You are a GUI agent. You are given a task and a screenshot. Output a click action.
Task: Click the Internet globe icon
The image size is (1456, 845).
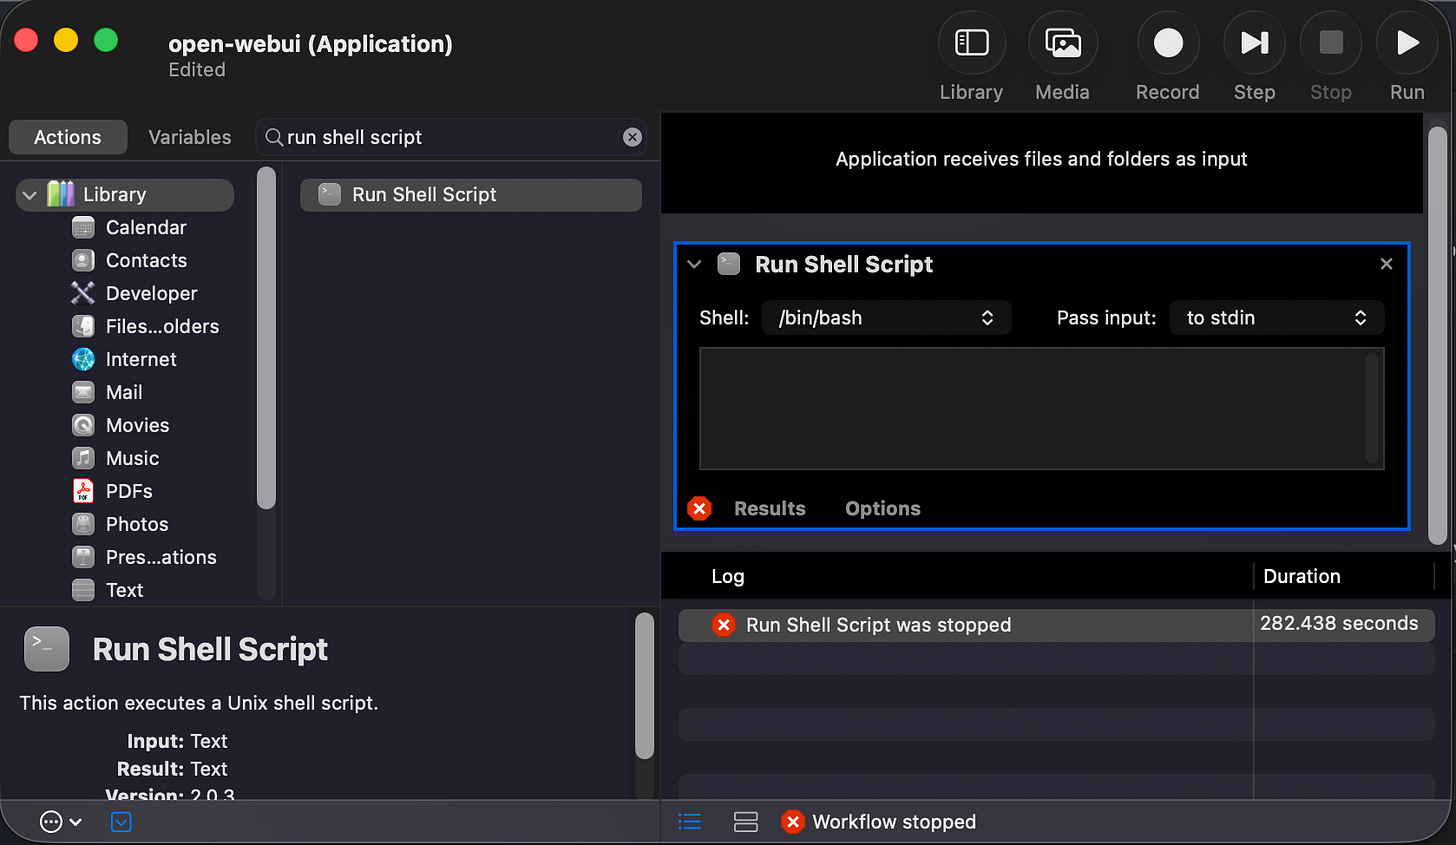[83, 360]
